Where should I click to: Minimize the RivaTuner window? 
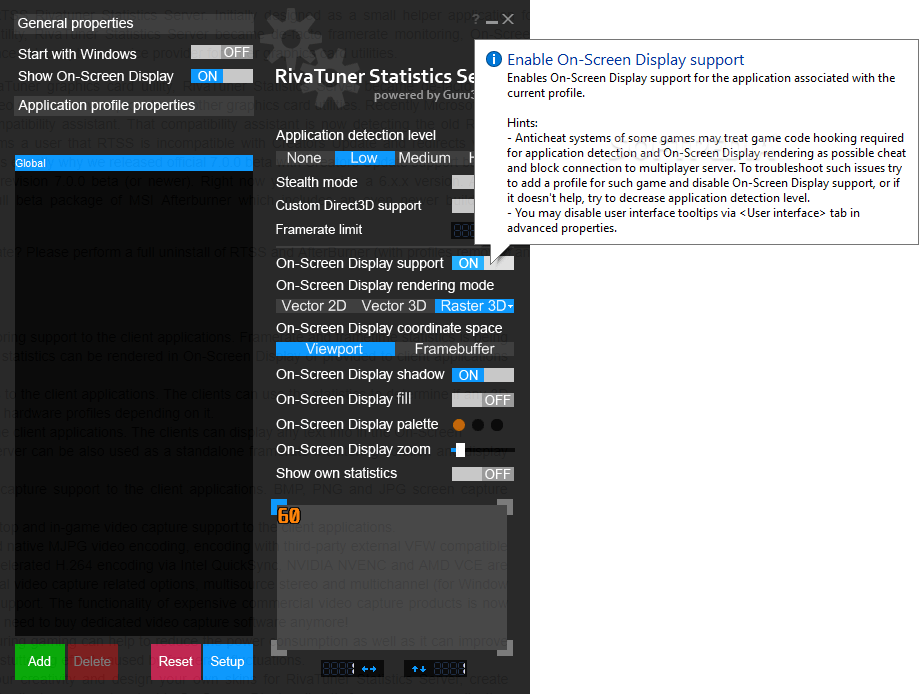click(x=492, y=22)
